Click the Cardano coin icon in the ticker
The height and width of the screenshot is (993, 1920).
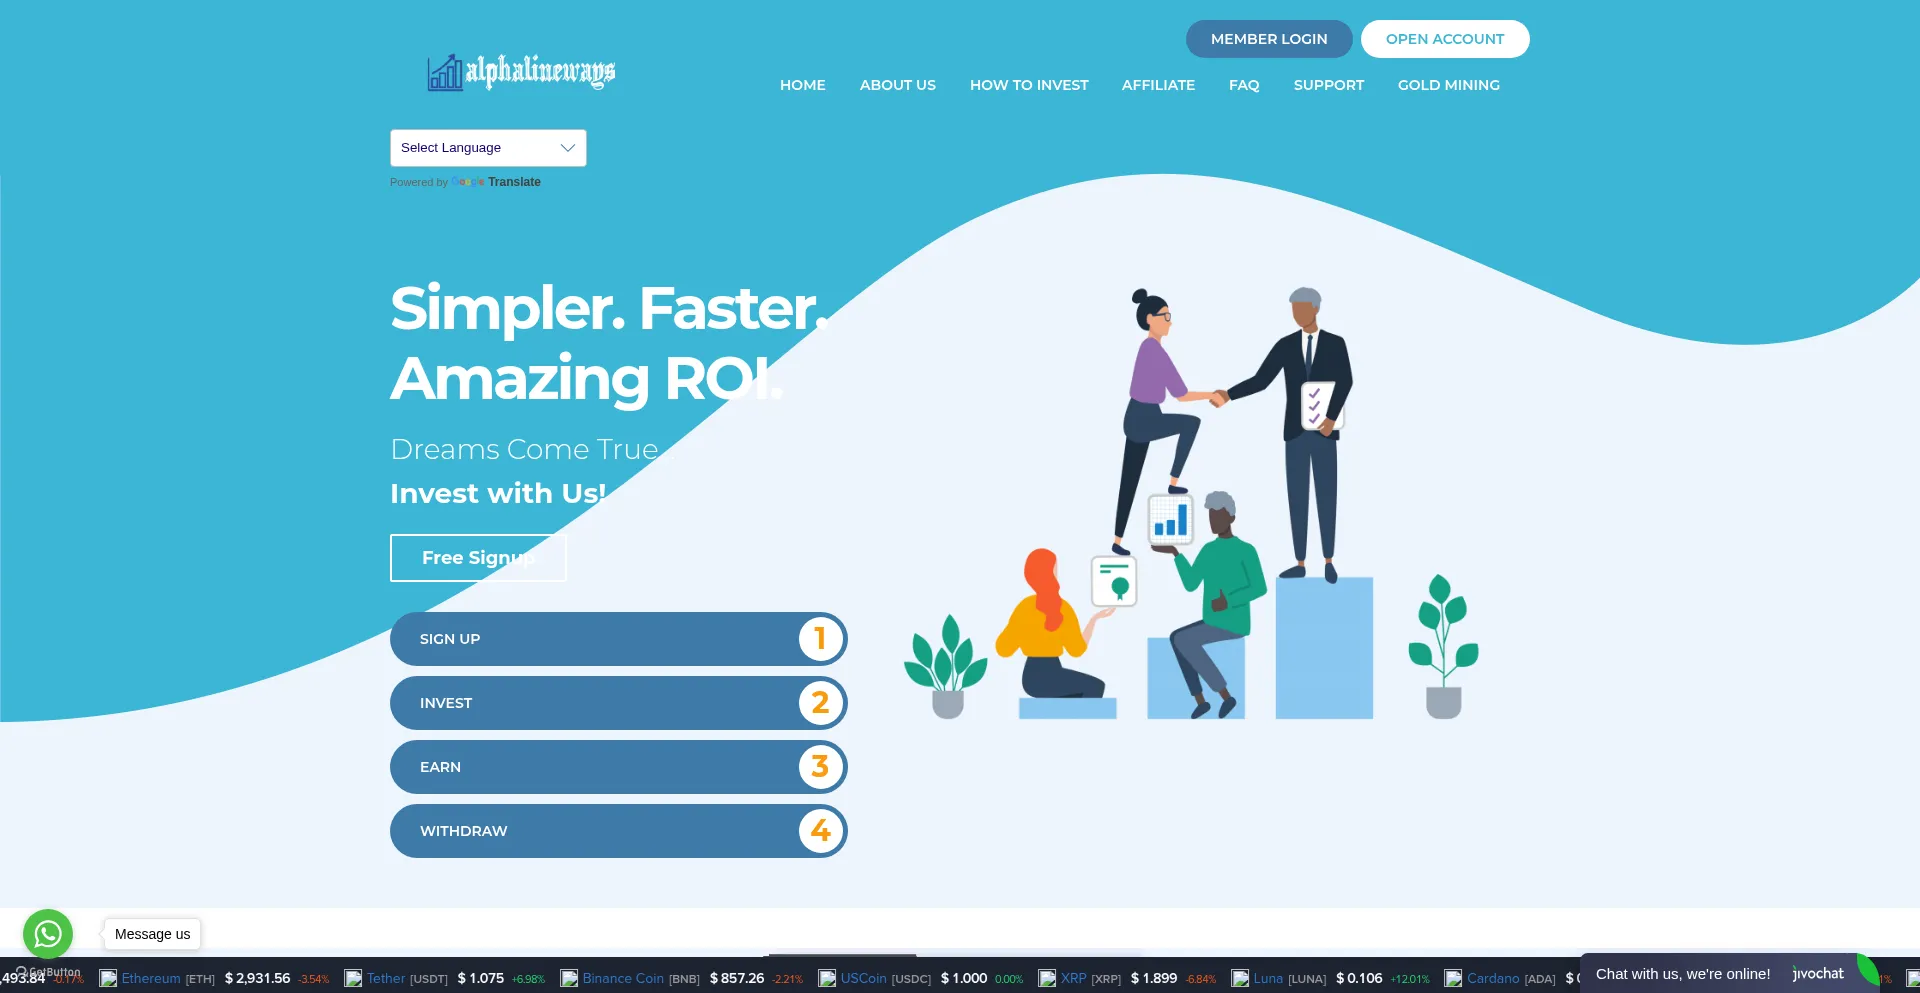[1453, 978]
